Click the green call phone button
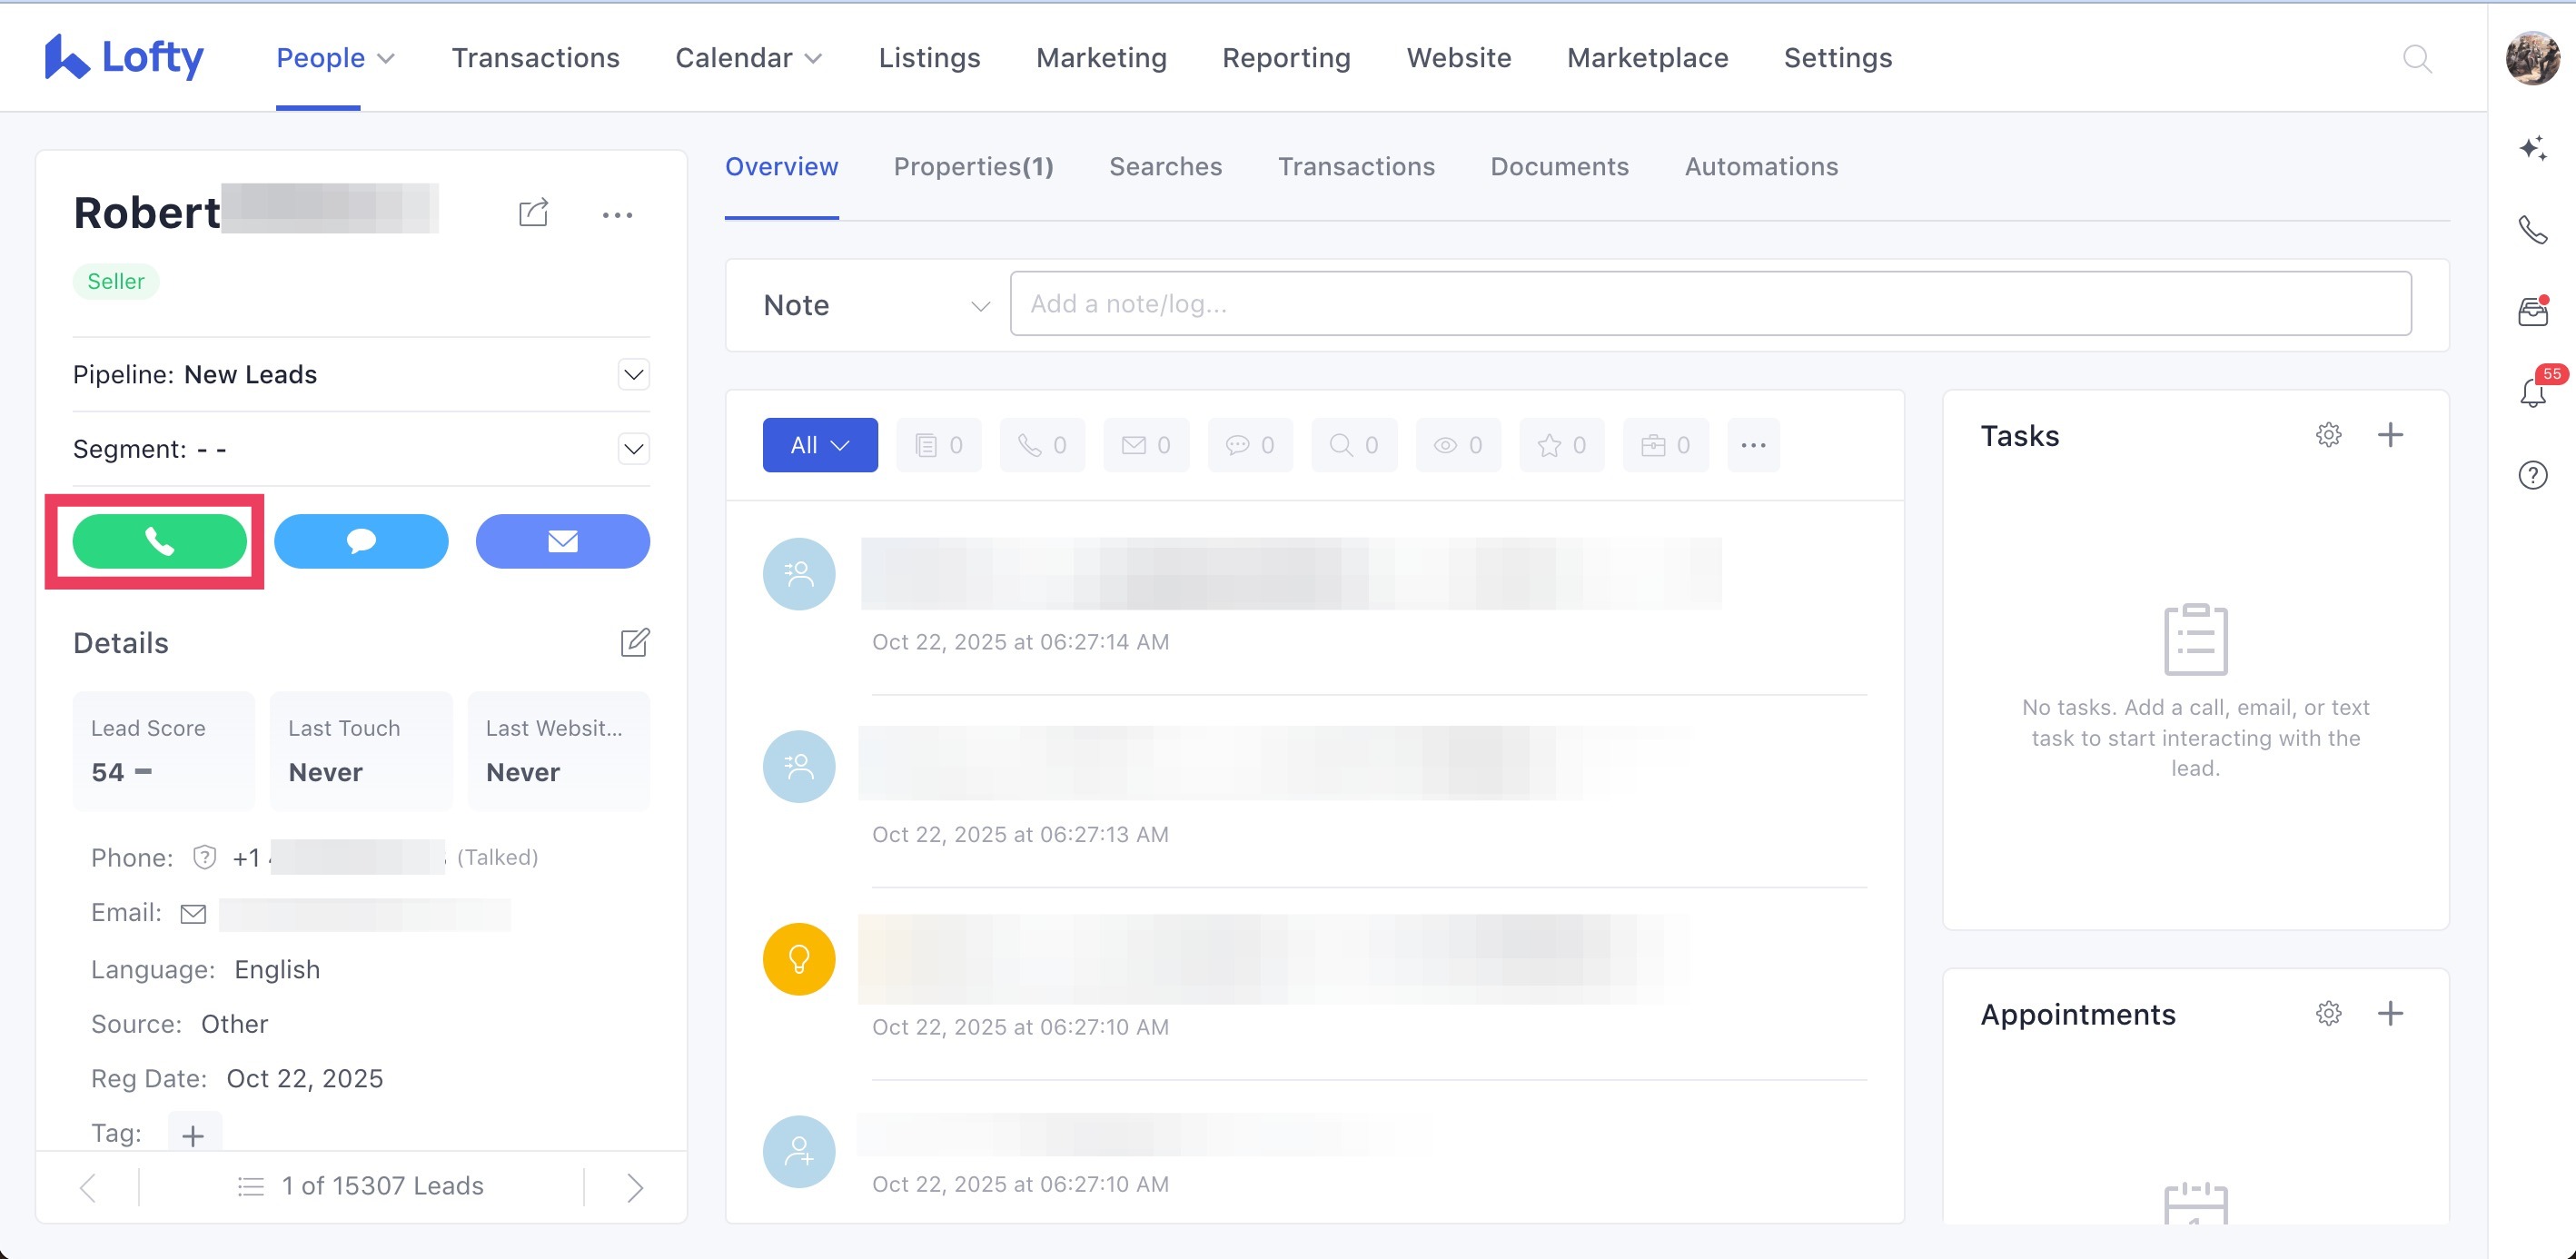This screenshot has height=1259, width=2576. (x=159, y=541)
